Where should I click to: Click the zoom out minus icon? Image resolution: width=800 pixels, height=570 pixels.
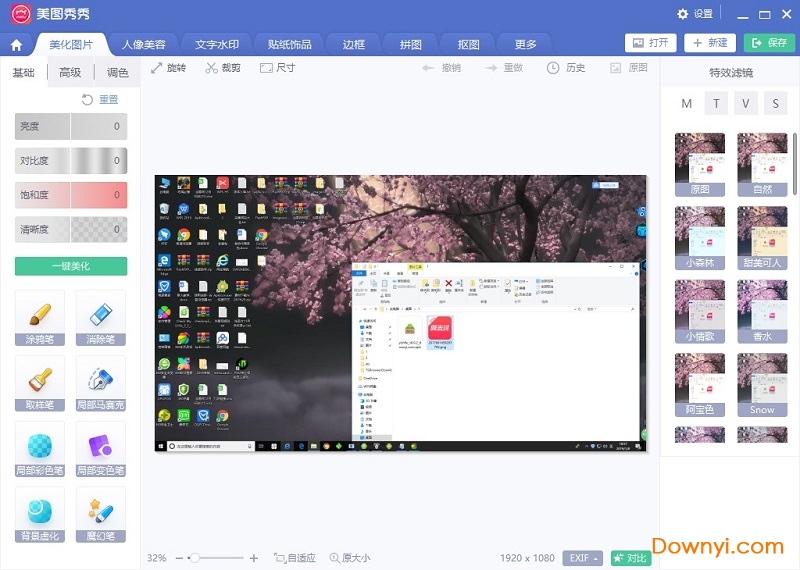tap(179, 558)
